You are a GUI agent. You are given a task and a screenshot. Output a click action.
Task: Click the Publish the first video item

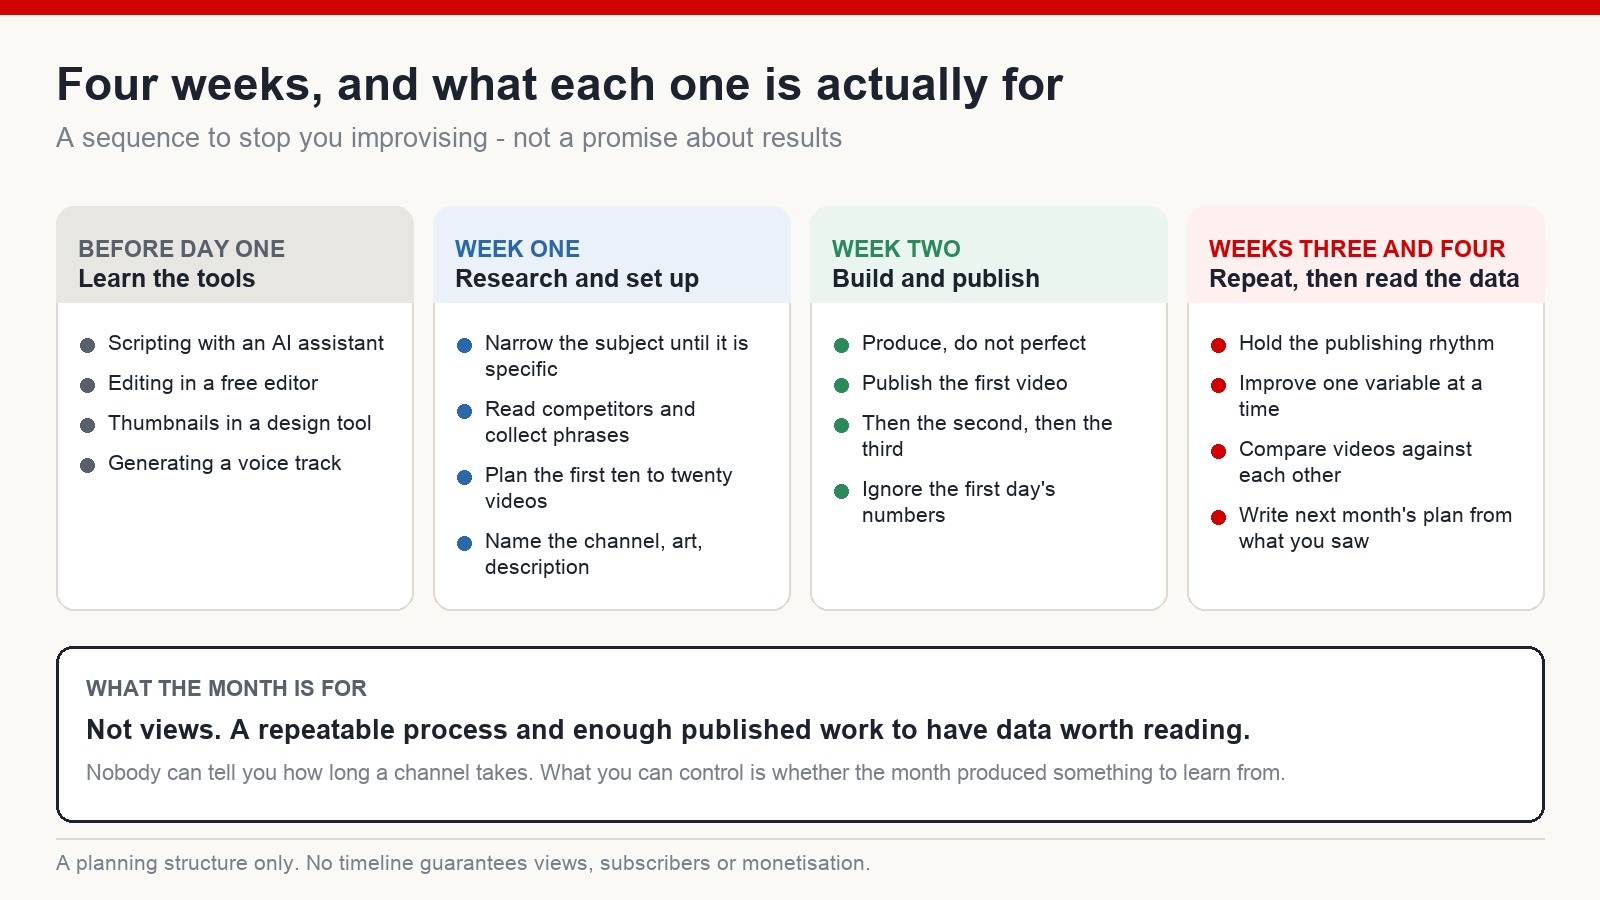[965, 383]
